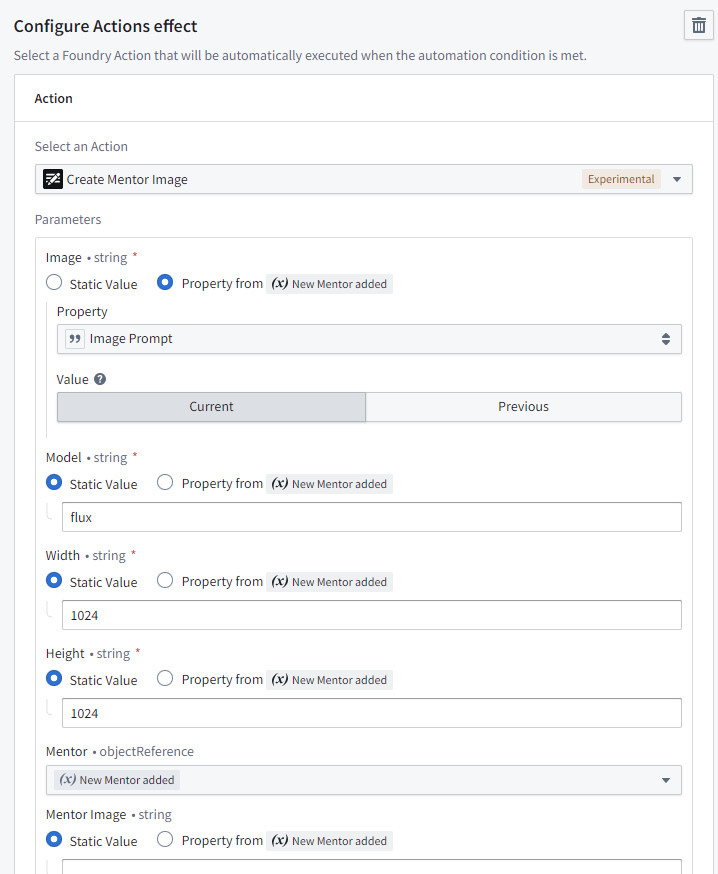This screenshot has width=718, height=874.
Task: Switch to the Current value tab
Action: point(211,407)
